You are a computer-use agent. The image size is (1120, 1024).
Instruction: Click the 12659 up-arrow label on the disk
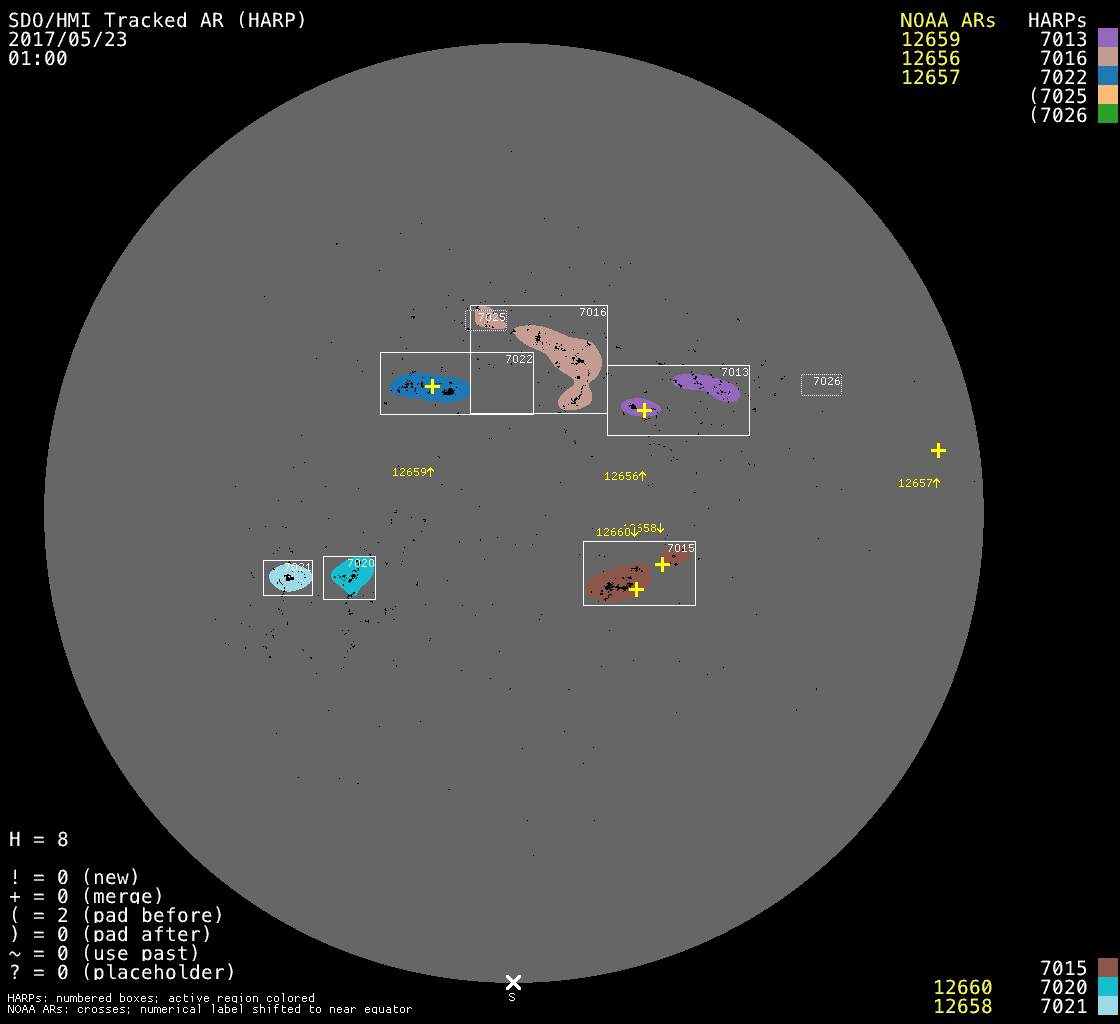(x=413, y=472)
